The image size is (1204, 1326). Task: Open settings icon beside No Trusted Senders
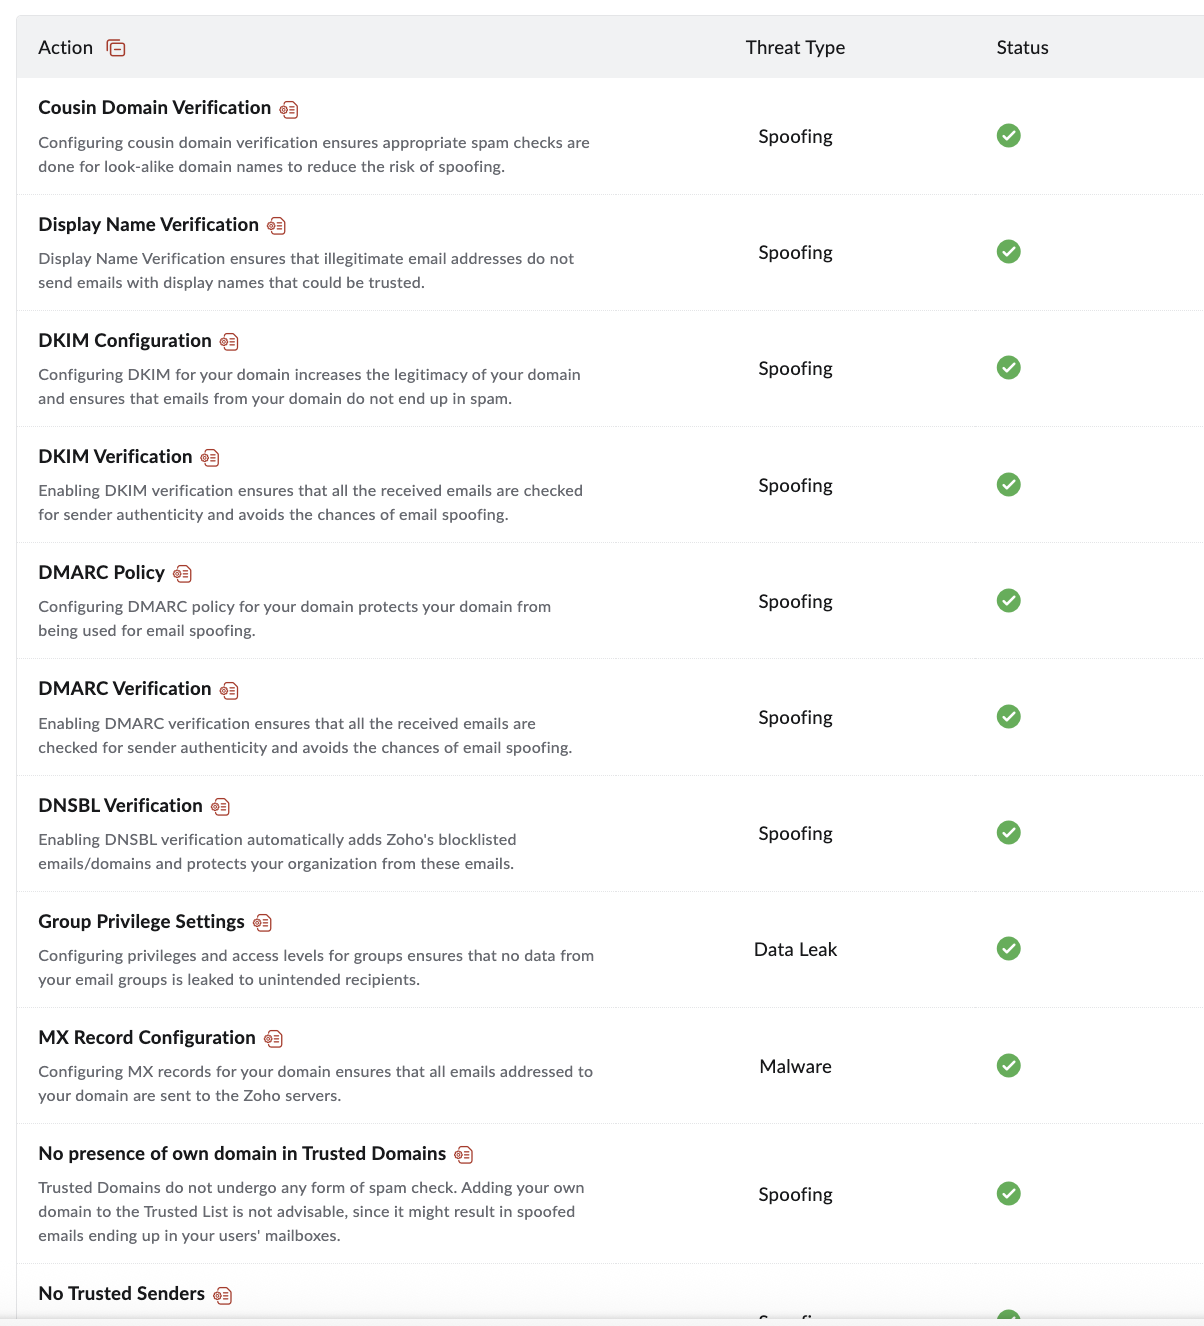tap(223, 1295)
